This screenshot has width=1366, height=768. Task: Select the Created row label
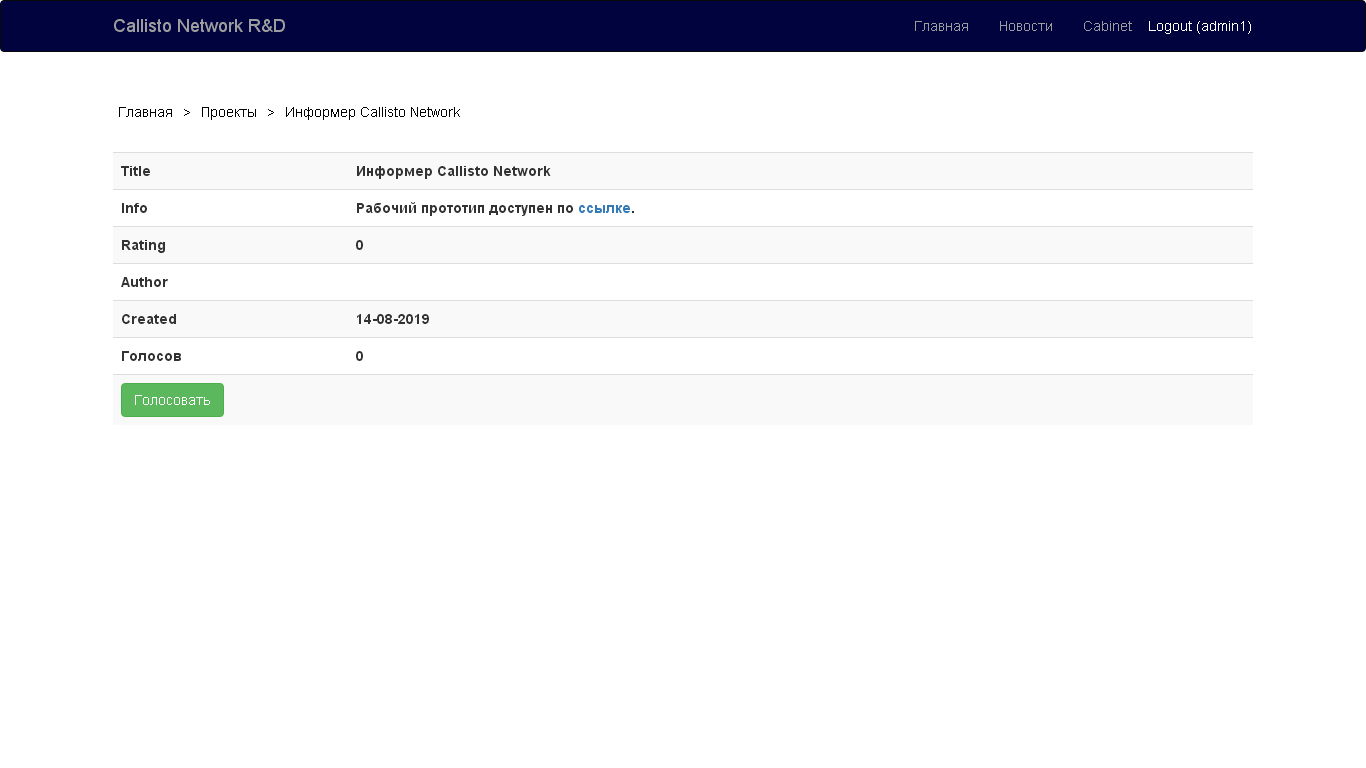point(149,319)
